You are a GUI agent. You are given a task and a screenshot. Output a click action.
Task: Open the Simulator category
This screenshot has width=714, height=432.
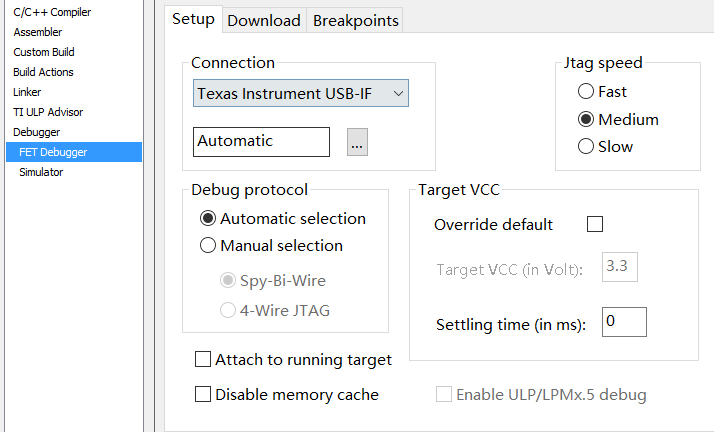click(41, 172)
